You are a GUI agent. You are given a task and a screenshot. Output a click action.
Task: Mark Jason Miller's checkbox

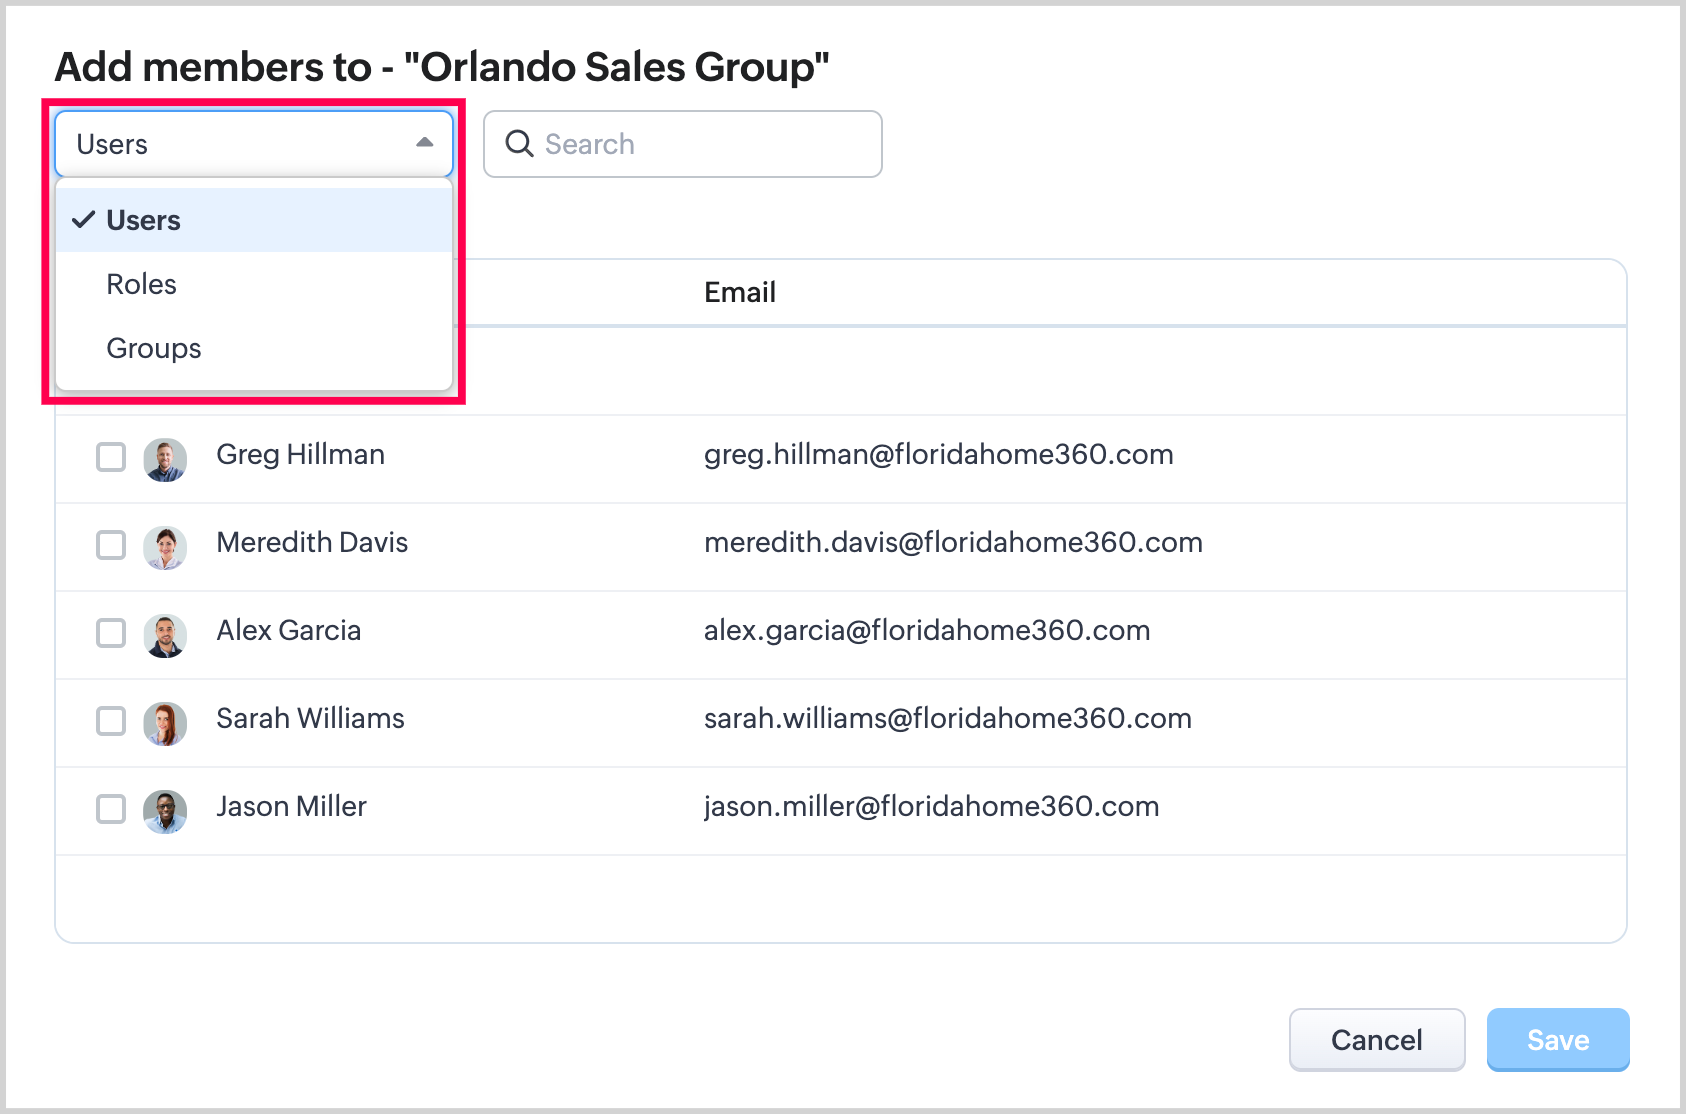click(111, 809)
